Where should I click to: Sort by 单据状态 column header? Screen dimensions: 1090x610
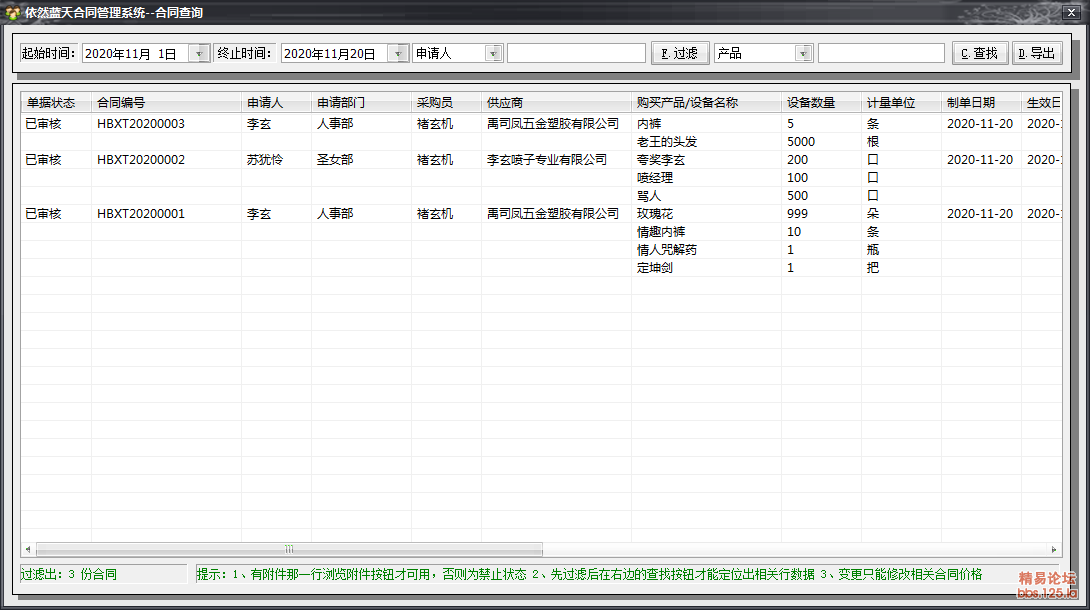pos(50,103)
